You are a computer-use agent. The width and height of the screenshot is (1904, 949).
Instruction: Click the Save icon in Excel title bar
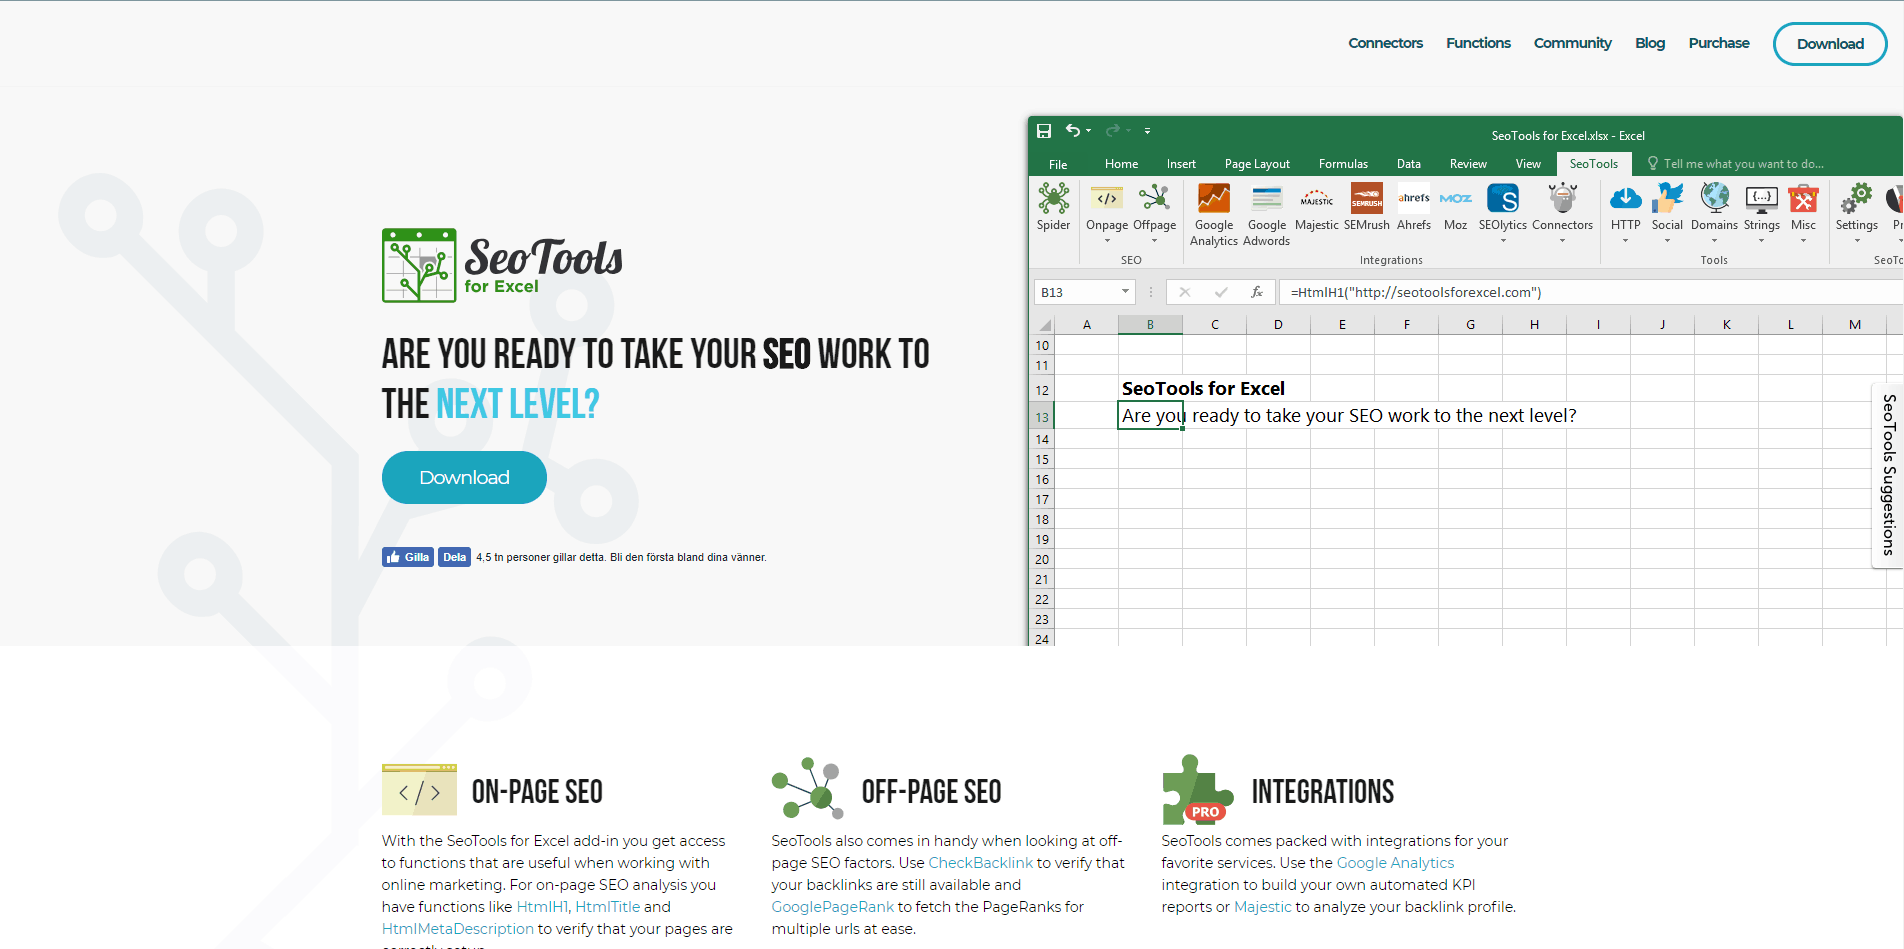pyautogui.click(x=1044, y=131)
